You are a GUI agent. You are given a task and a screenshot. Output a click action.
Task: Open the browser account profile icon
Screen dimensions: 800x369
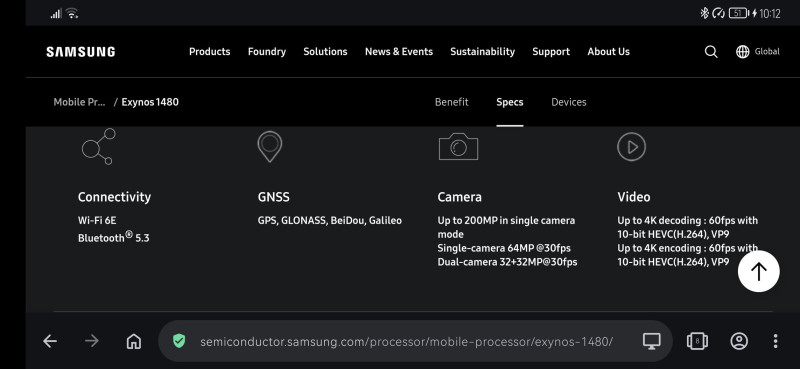click(739, 341)
